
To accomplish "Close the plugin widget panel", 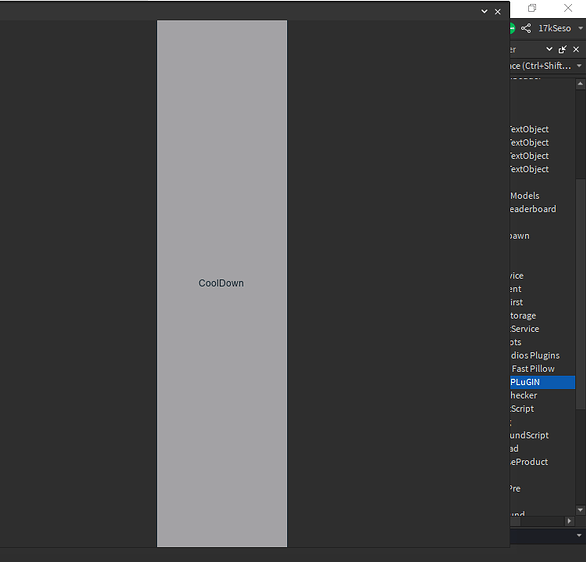I will [x=498, y=12].
